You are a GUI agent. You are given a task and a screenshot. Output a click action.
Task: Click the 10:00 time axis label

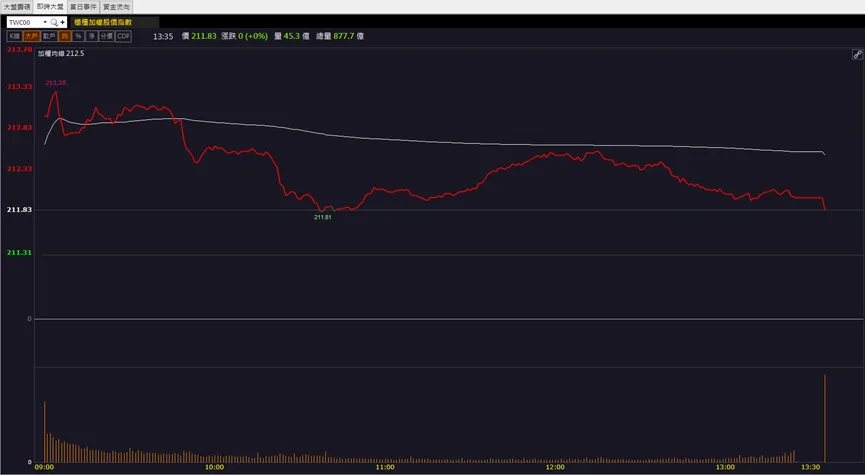214,467
